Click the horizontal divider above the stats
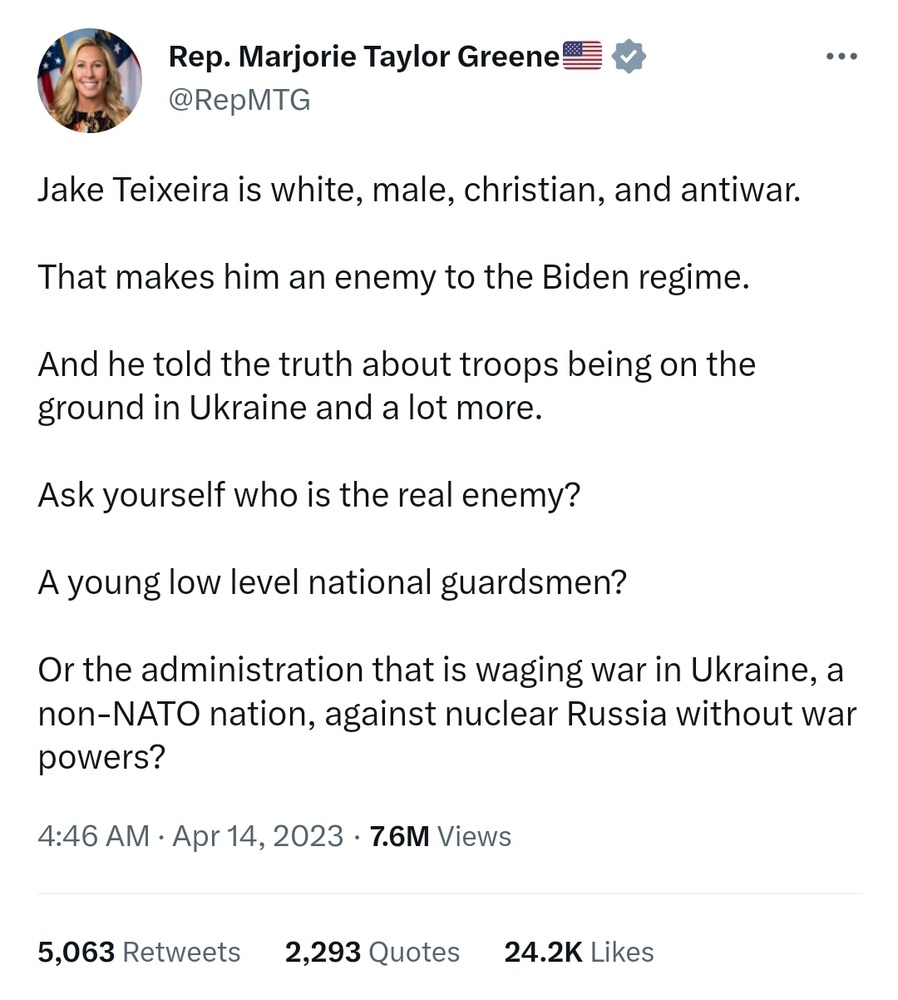The image size is (898, 1000). 449,893
